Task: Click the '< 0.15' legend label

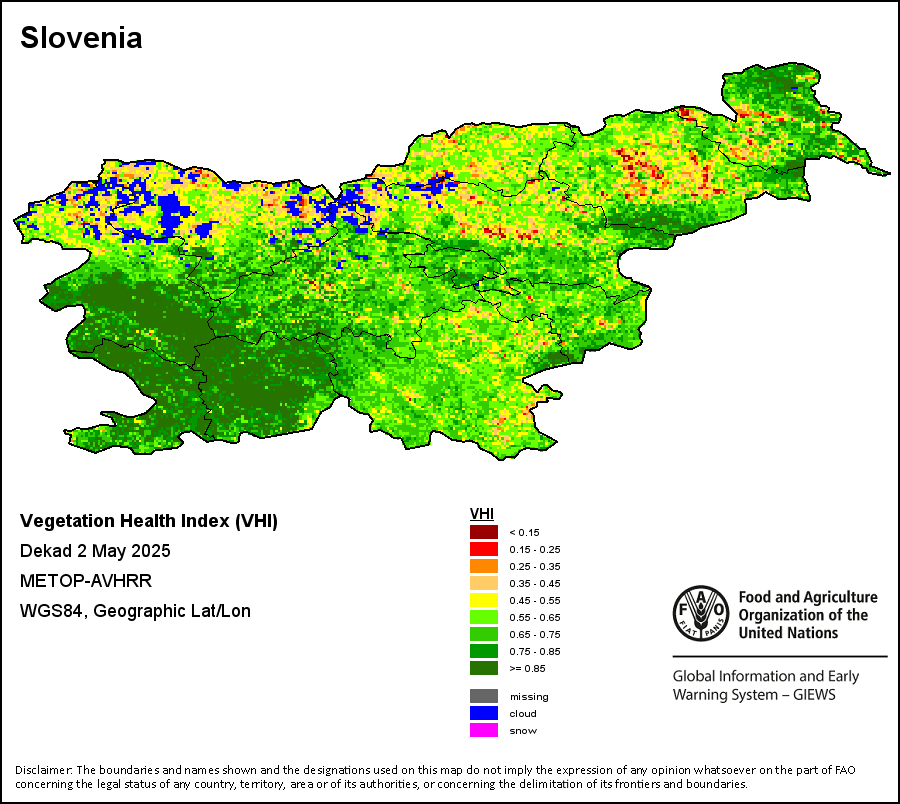Action: [524, 533]
